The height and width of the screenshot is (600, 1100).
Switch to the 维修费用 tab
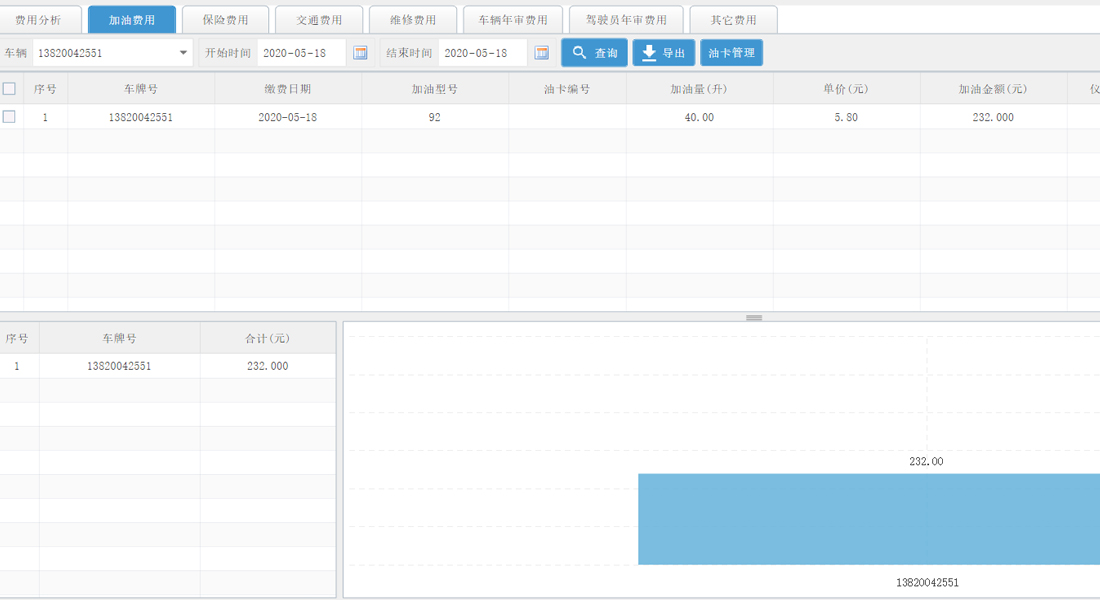pos(412,20)
